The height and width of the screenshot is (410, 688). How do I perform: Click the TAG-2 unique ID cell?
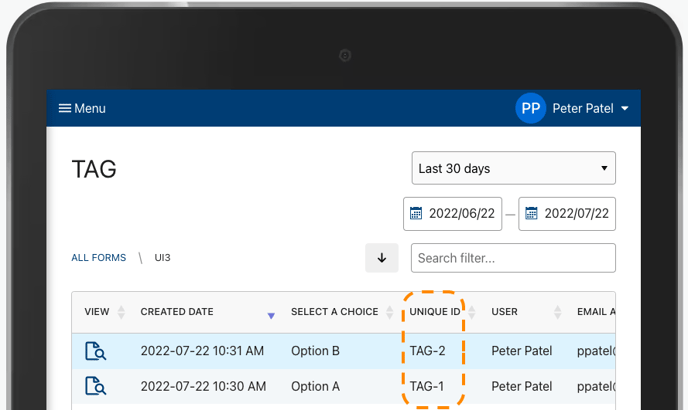pos(427,351)
